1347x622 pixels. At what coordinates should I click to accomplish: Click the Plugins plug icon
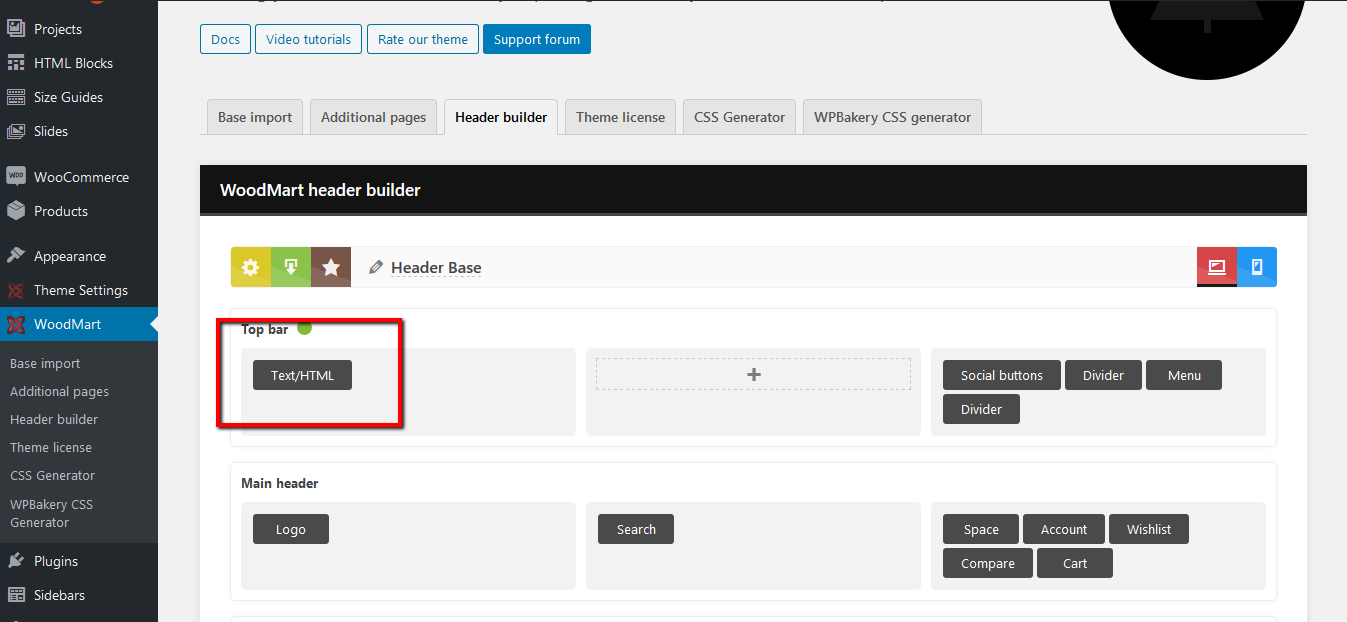click(16, 561)
